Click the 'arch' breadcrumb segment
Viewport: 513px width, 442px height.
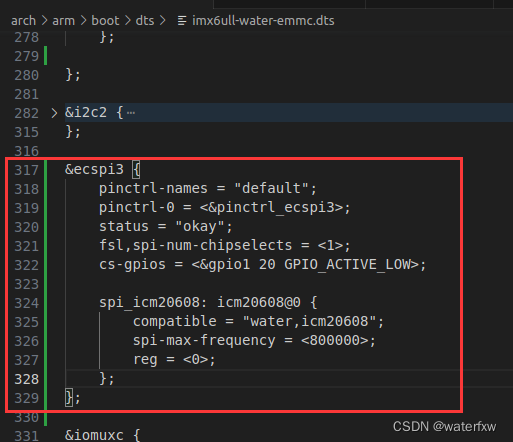[23, 21]
